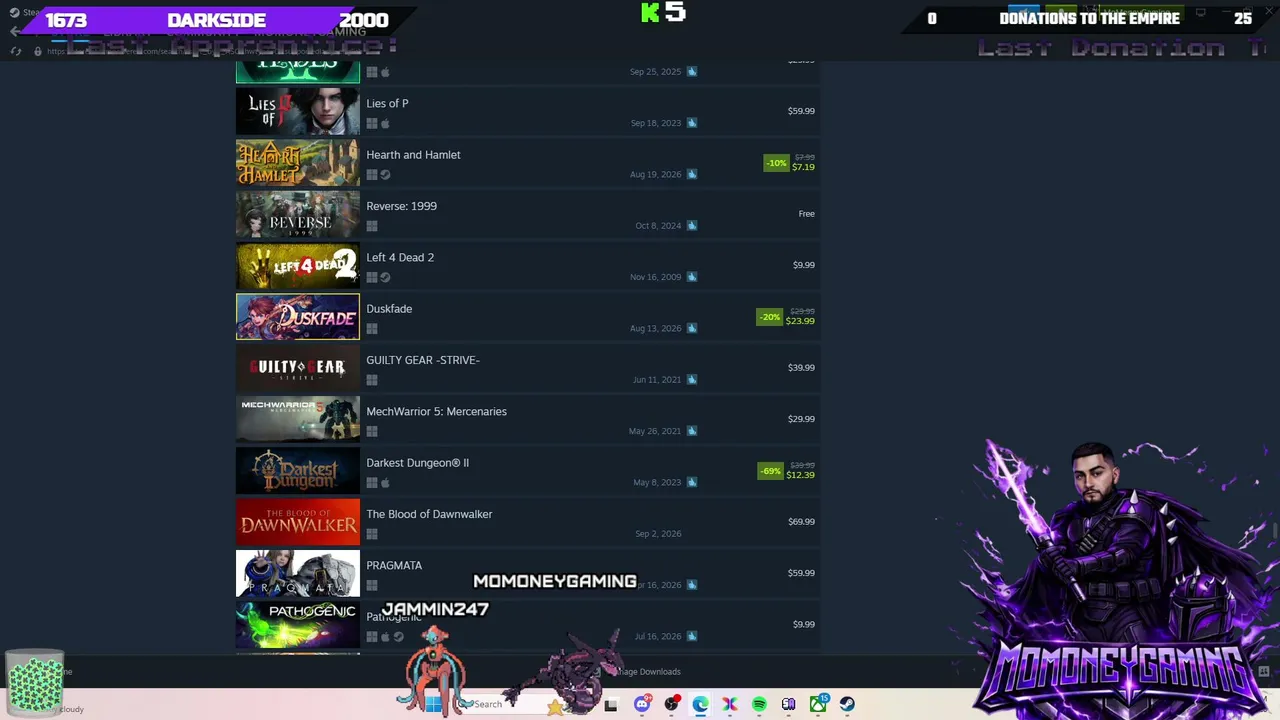
Task: Click the Nov 16, 2009 release date
Action: (656, 277)
